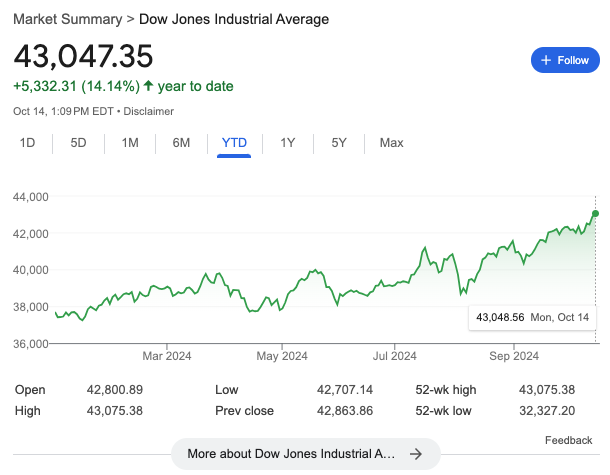This screenshot has width=610, height=475.
Task: Open the 5Y chart range
Action: coord(339,143)
